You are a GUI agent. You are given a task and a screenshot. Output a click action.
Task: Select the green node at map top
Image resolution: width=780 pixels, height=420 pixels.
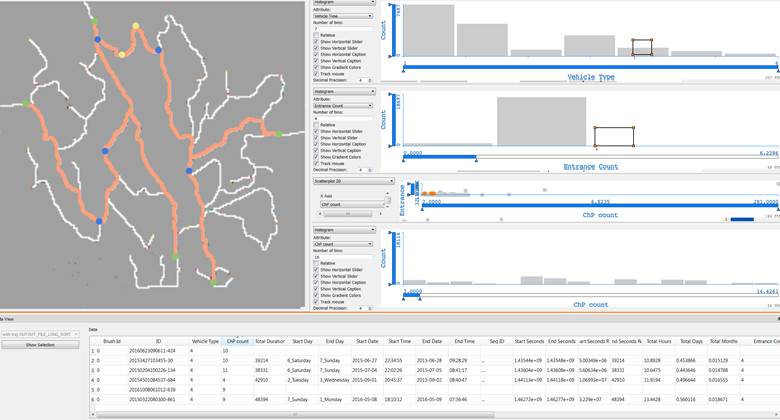(93, 20)
